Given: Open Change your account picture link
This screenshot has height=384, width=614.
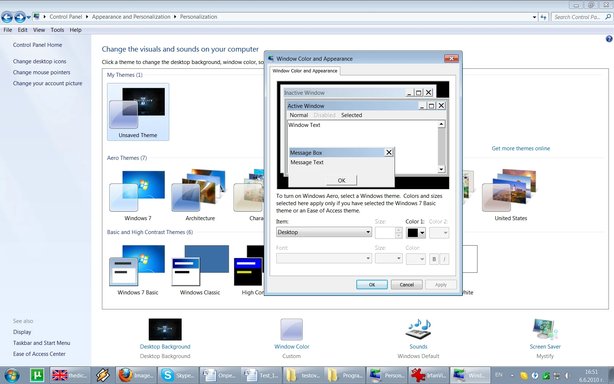Looking at the screenshot, I should coord(47,83).
